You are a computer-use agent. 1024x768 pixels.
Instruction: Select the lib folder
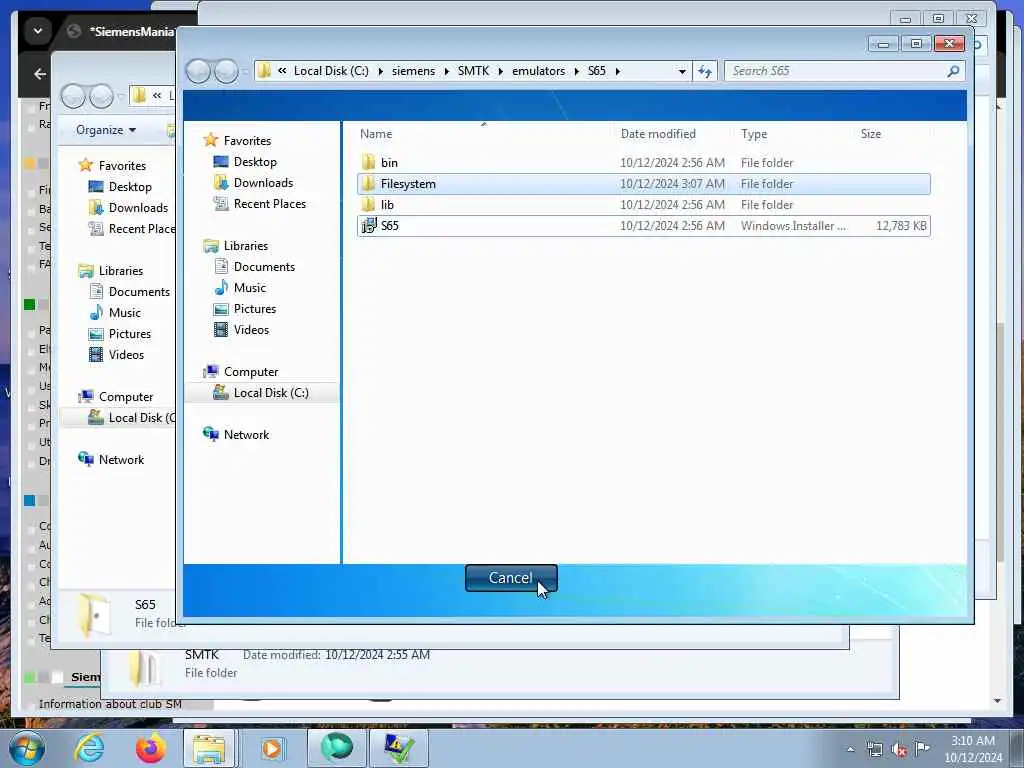click(387, 205)
